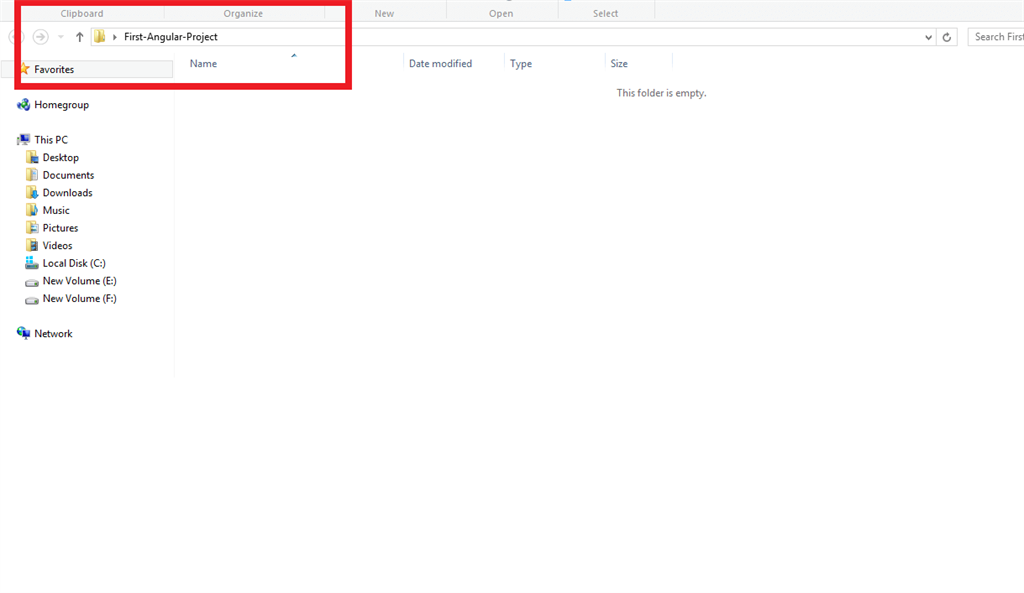Image resolution: width=1024 pixels, height=593 pixels.
Task: Open the Music folder from the navigation pane
Action: 58,210
